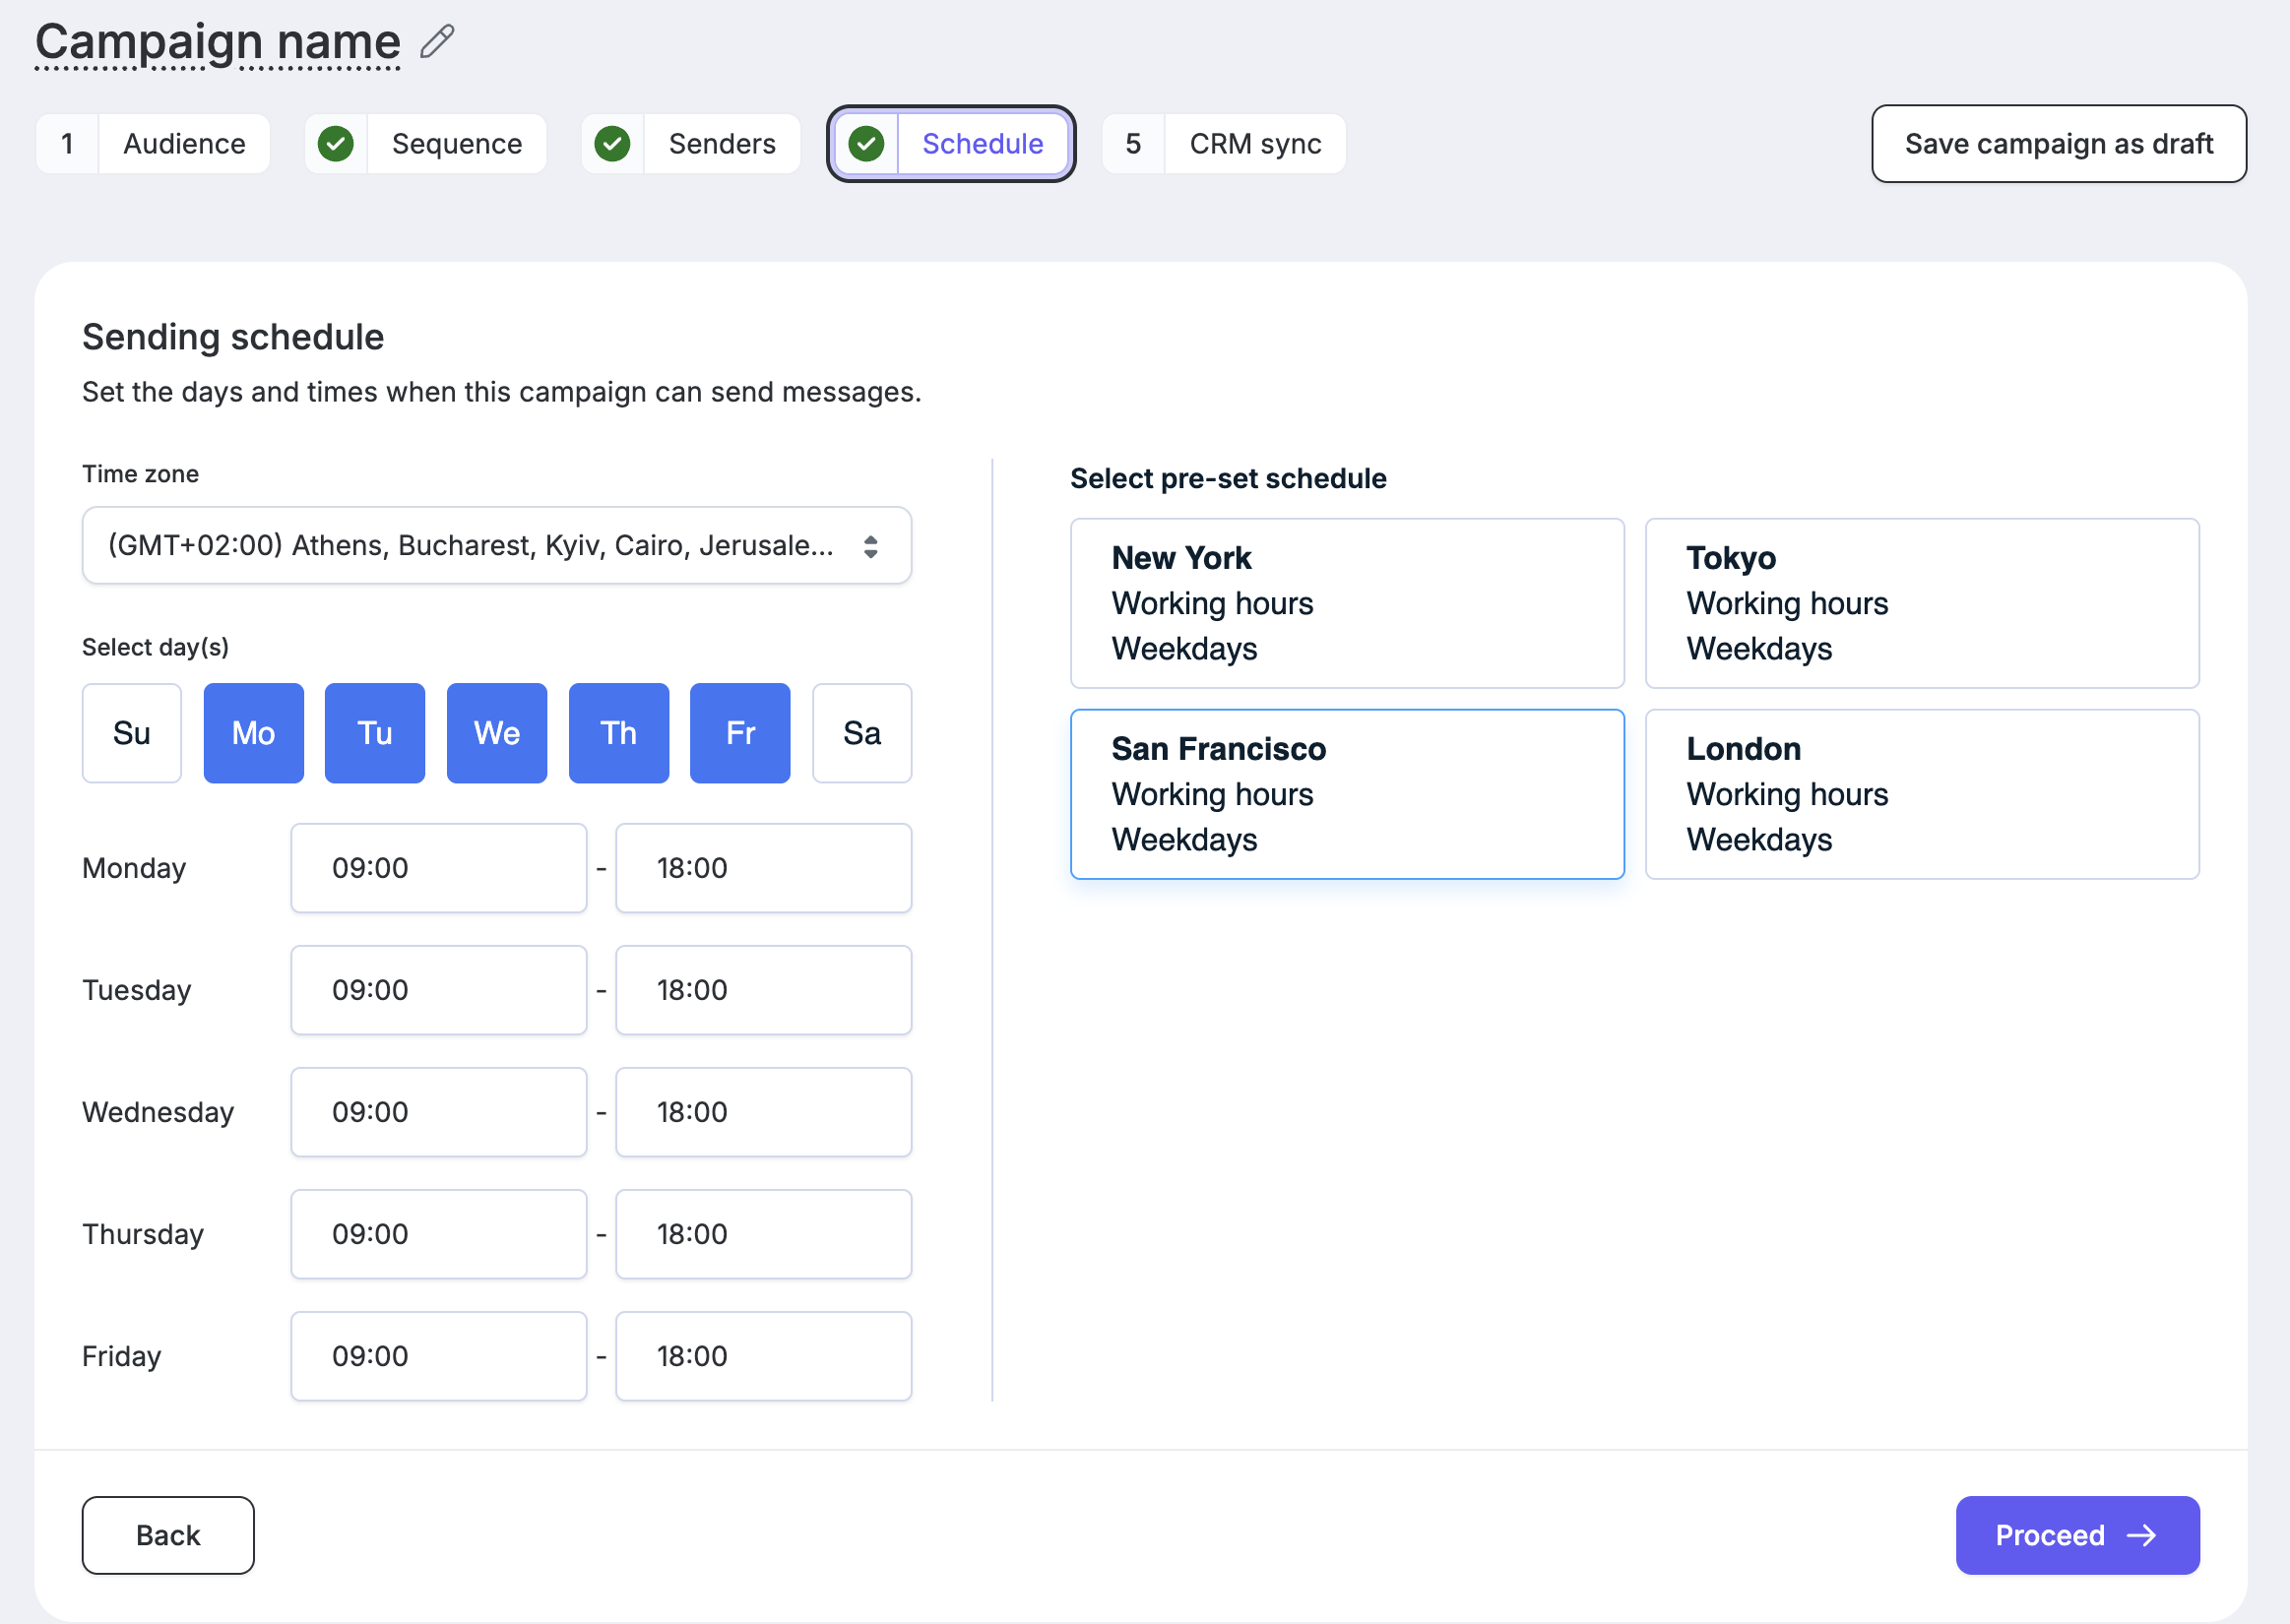Select the London pre-set schedule

coord(1922,794)
